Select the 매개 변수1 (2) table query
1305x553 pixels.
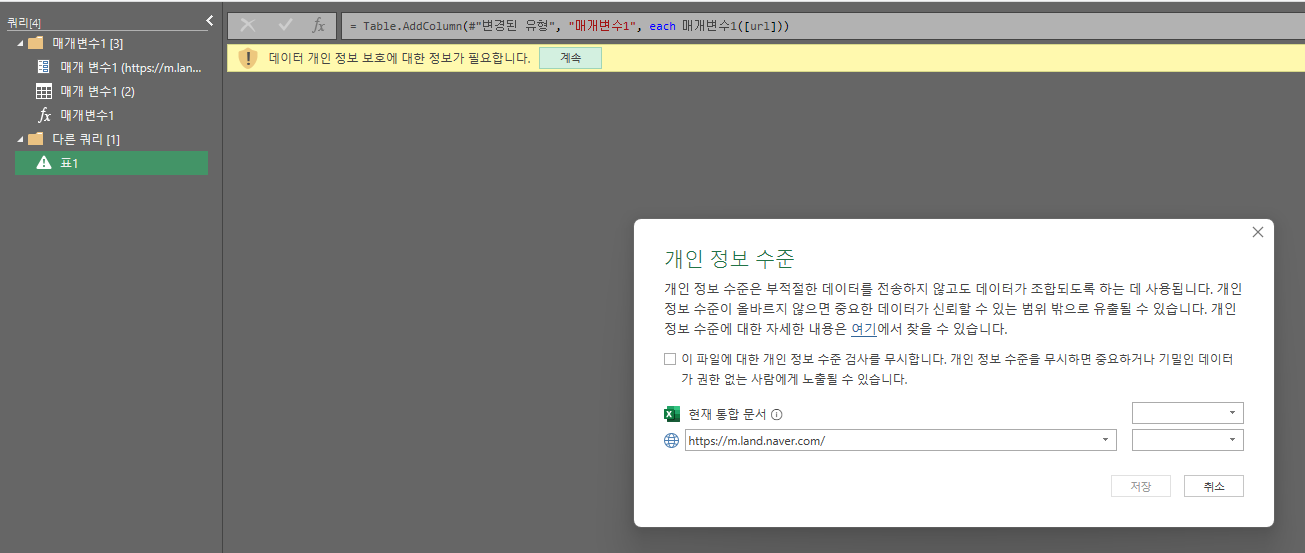[x=111, y=91]
